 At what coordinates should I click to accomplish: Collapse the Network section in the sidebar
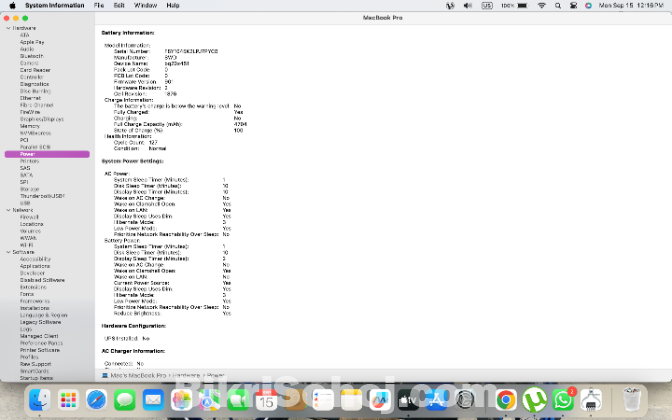pos(8,210)
